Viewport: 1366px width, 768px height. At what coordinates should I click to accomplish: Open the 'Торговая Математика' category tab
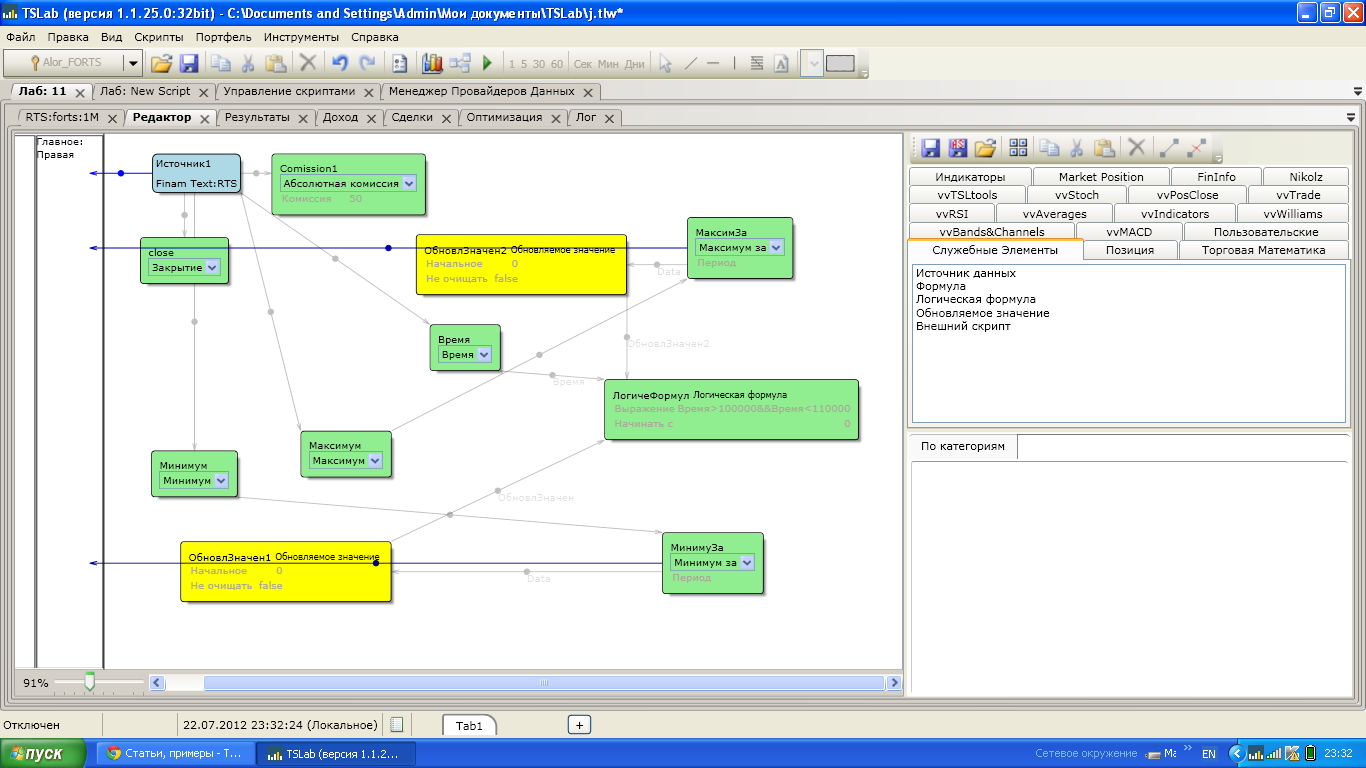pyautogui.click(x=1263, y=250)
